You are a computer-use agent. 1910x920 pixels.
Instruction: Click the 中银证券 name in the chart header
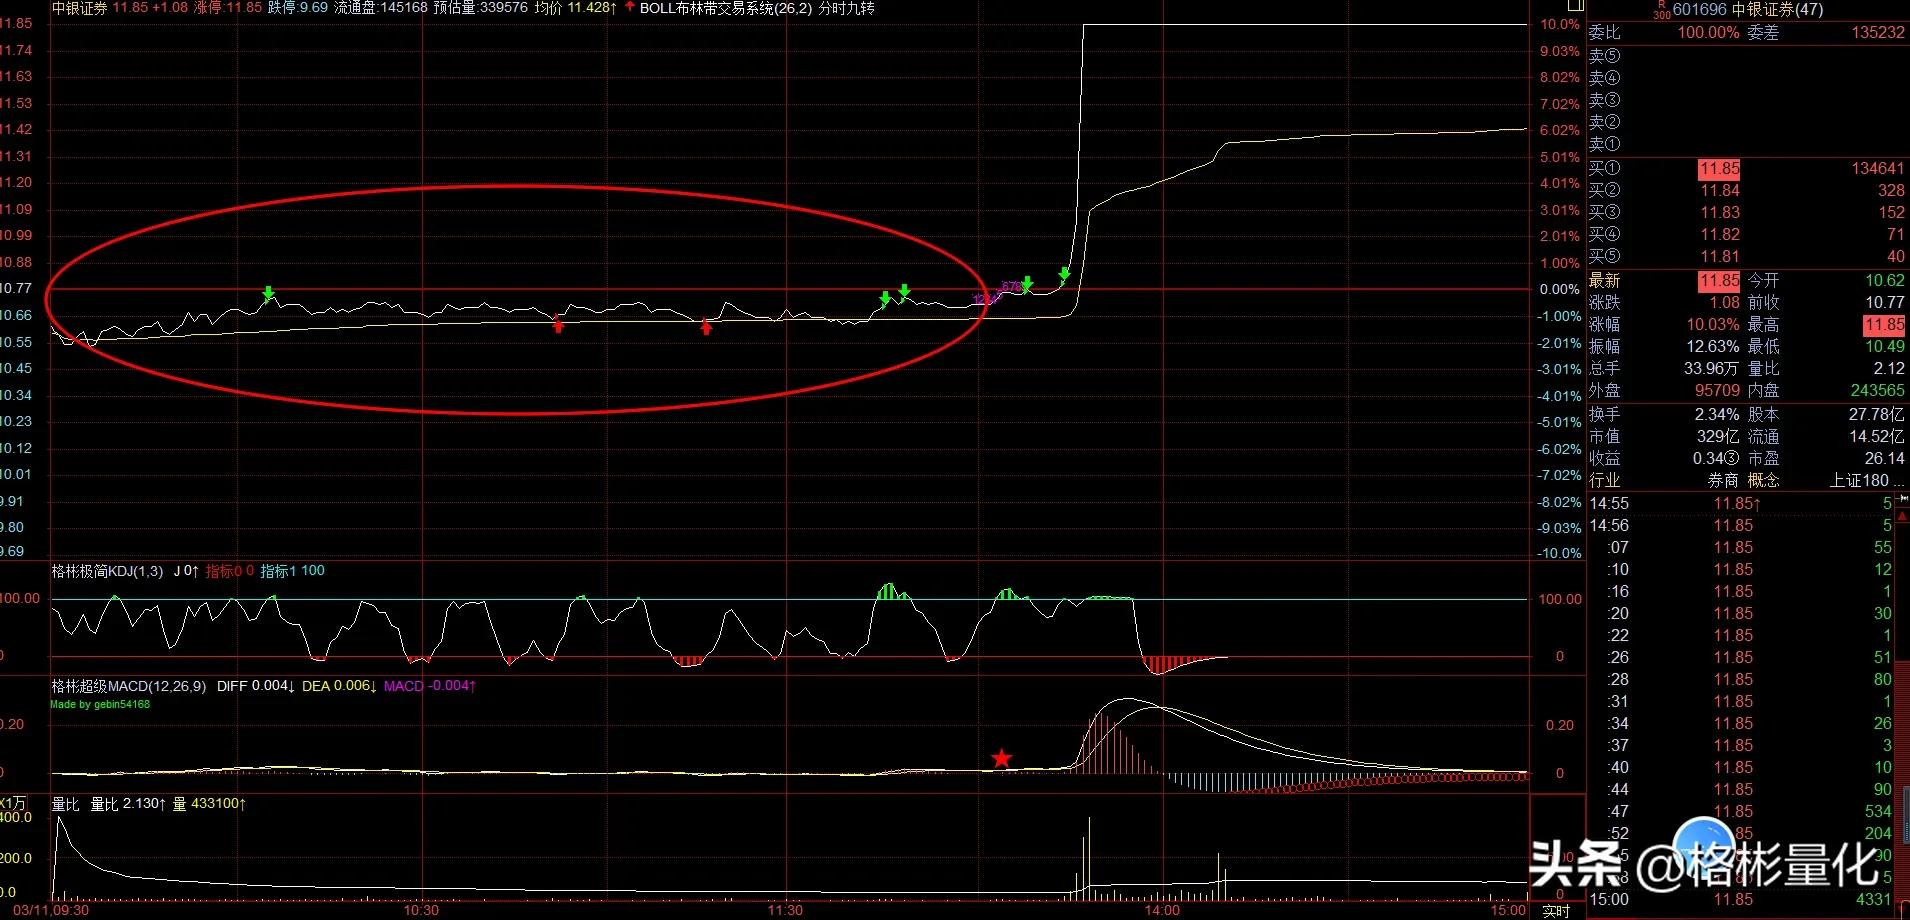tap(79, 8)
